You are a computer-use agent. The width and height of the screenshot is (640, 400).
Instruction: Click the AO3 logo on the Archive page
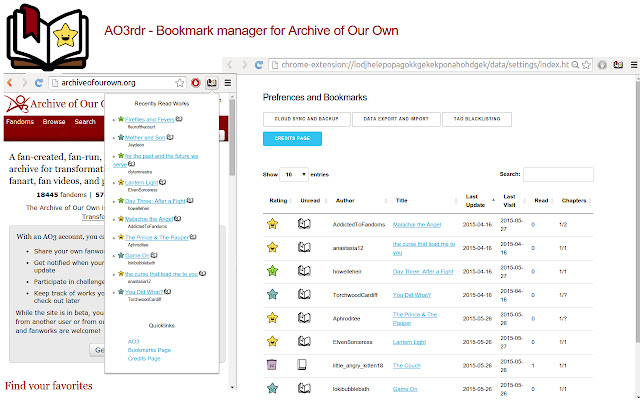click(x=17, y=104)
